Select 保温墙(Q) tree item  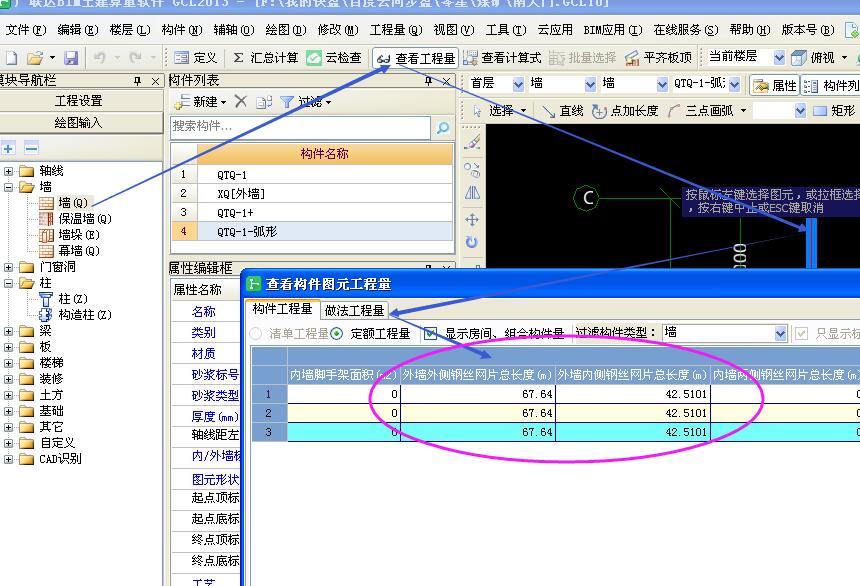84,219
